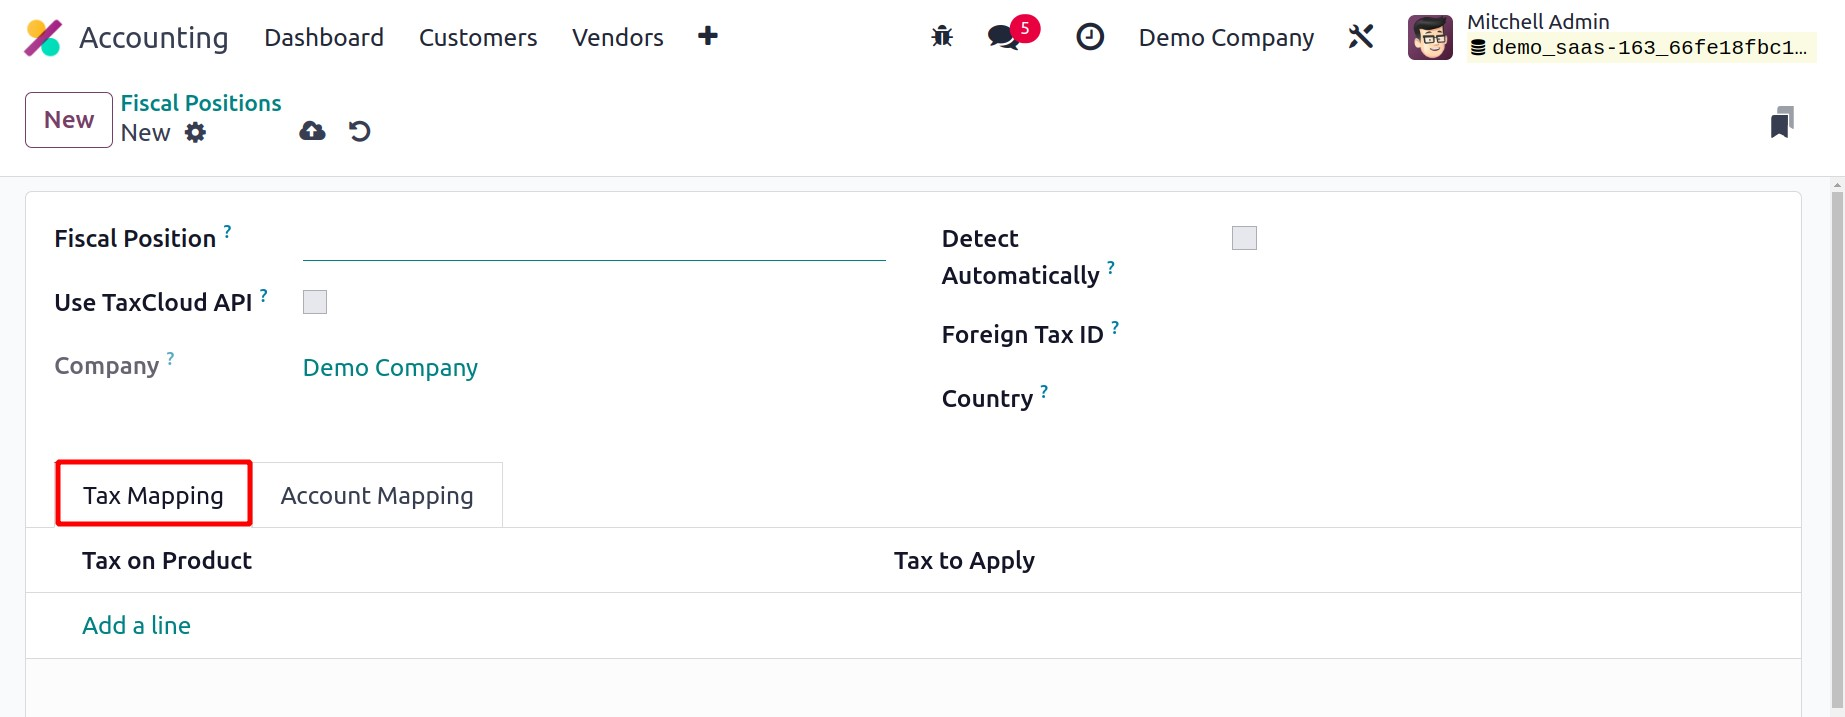The width and height of the screenshot is (1845, 717).
Task: Open the activities clock icon
Action: (x=1089, y=37)
